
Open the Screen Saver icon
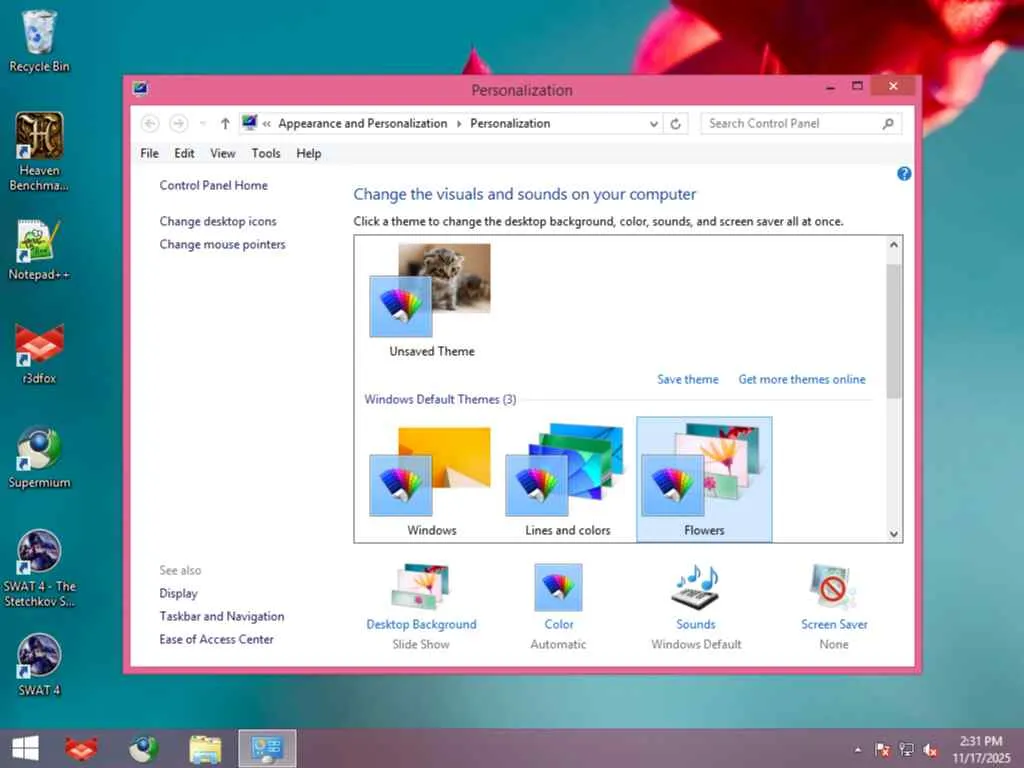click(833, 587)
